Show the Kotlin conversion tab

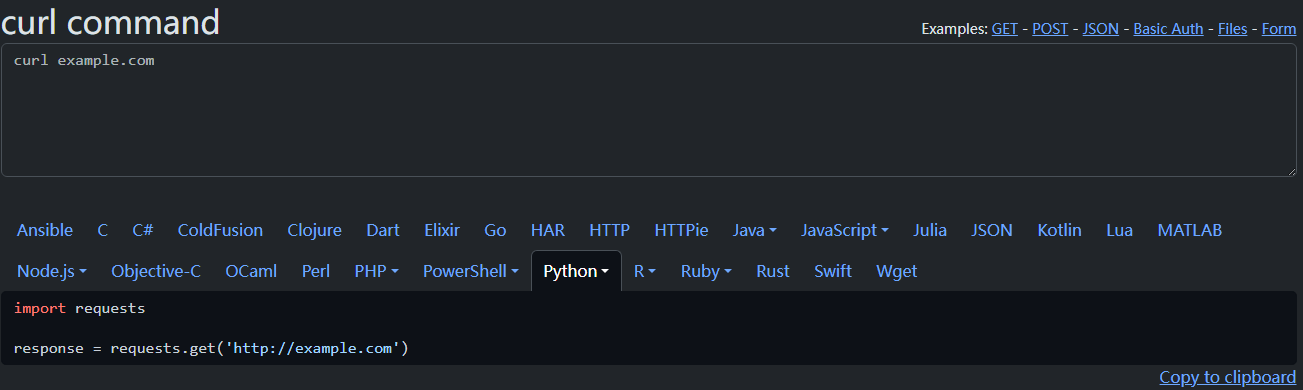pos(1059,230)
